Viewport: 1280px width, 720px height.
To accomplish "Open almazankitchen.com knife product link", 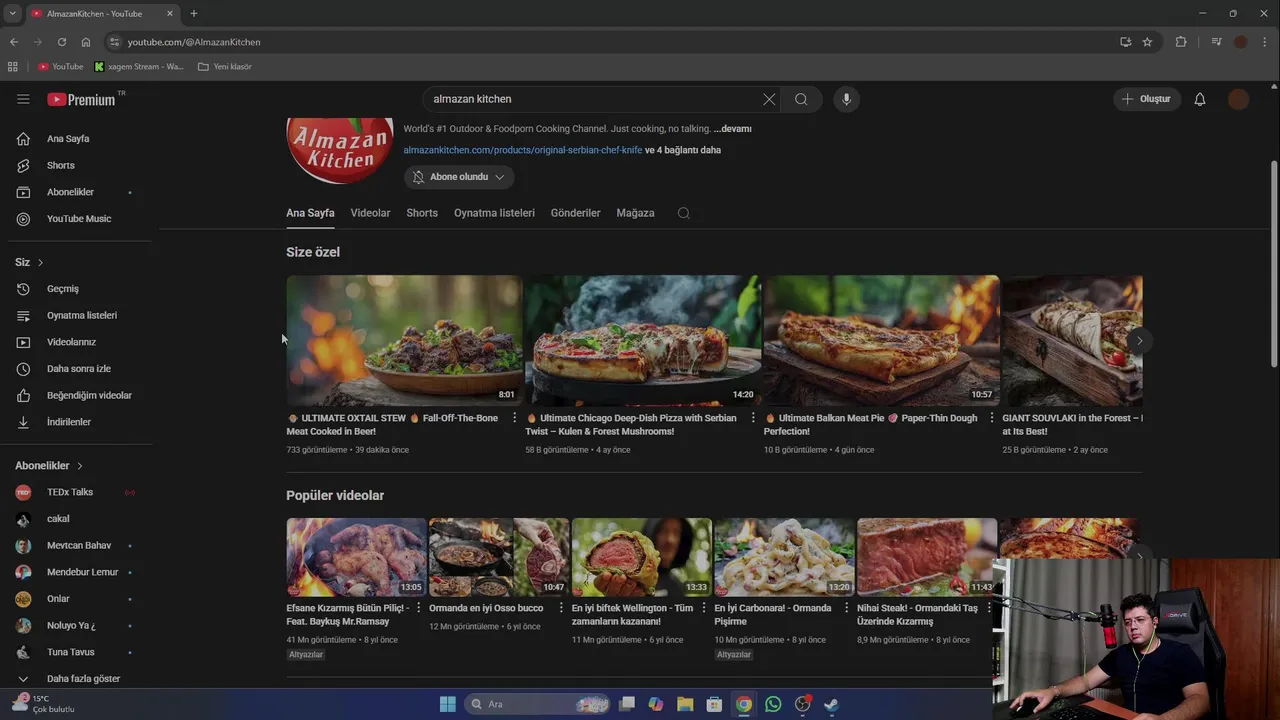I will point(523,150).
